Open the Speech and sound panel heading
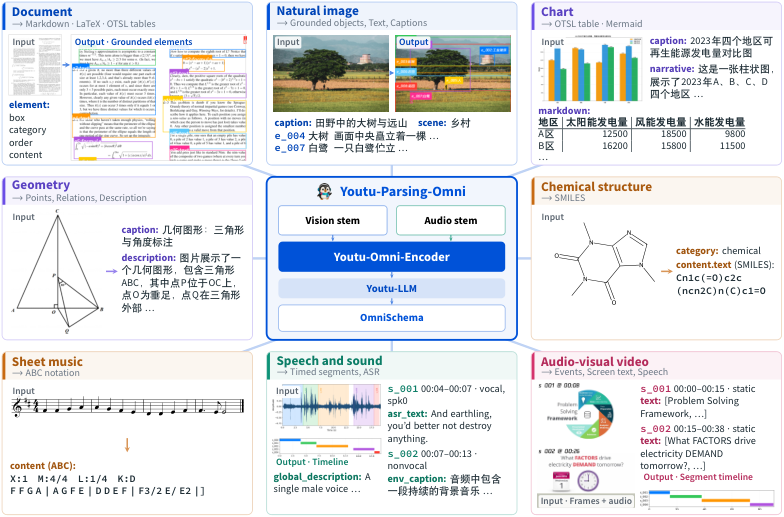 click(x=330, y=360)
